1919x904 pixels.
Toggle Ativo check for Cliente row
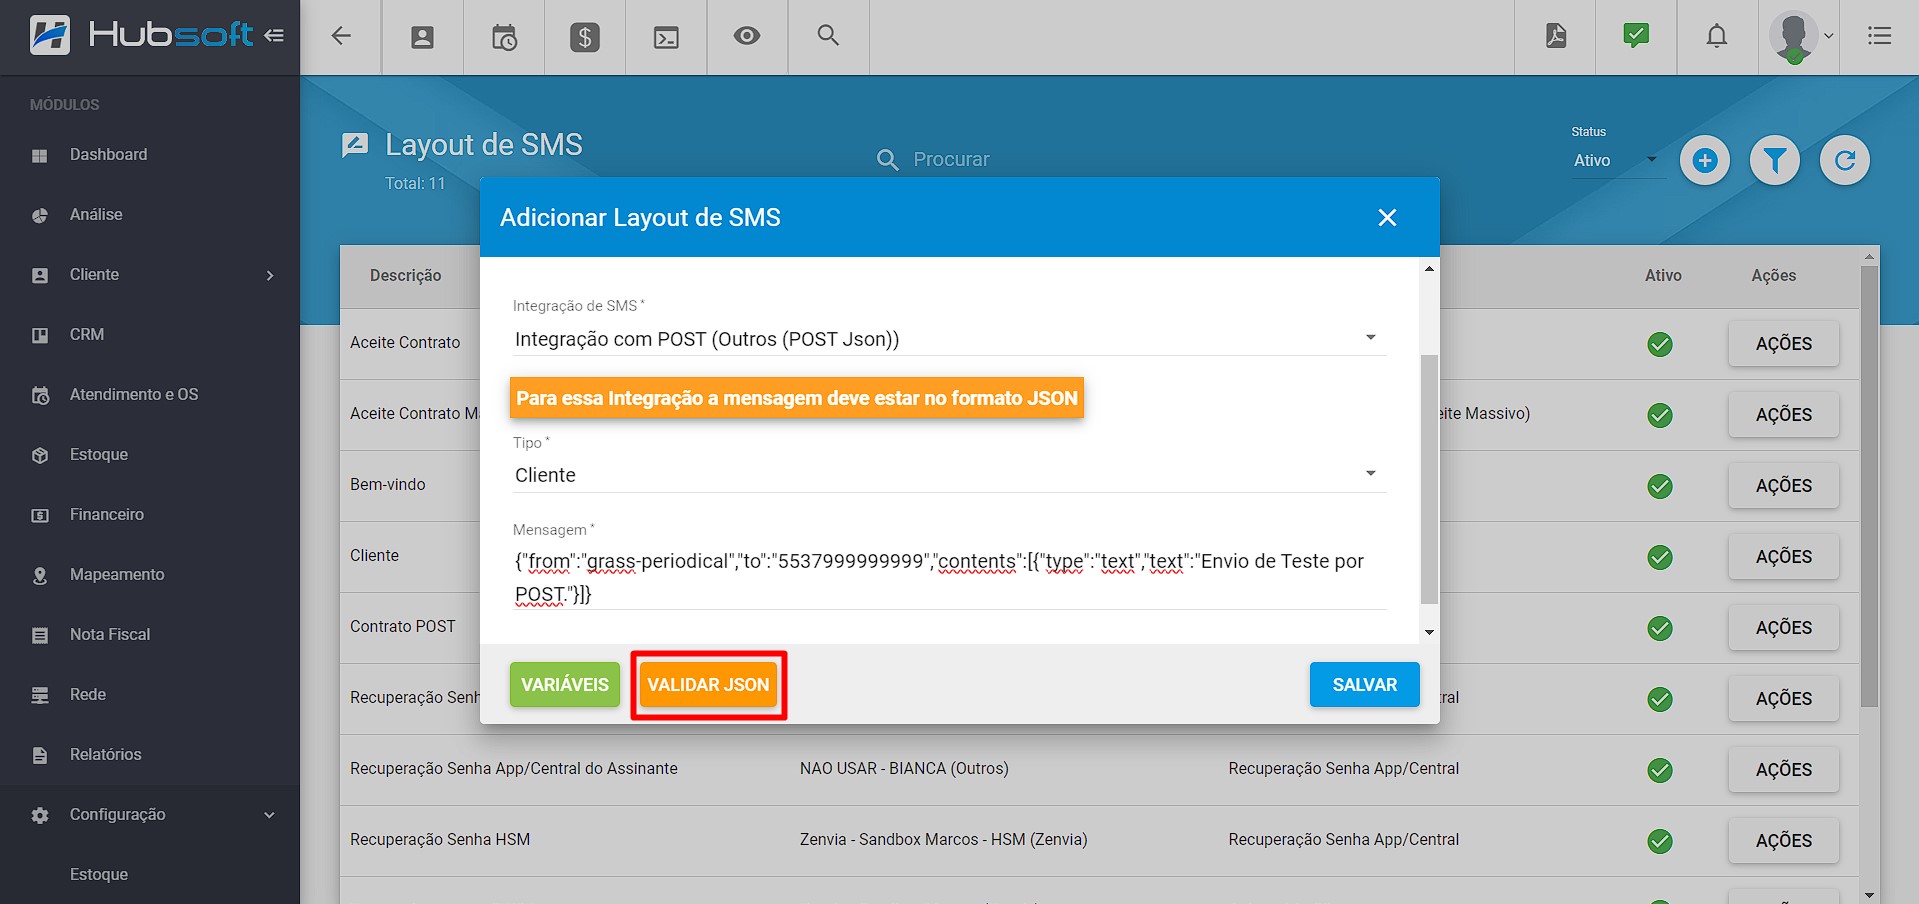1660,557
